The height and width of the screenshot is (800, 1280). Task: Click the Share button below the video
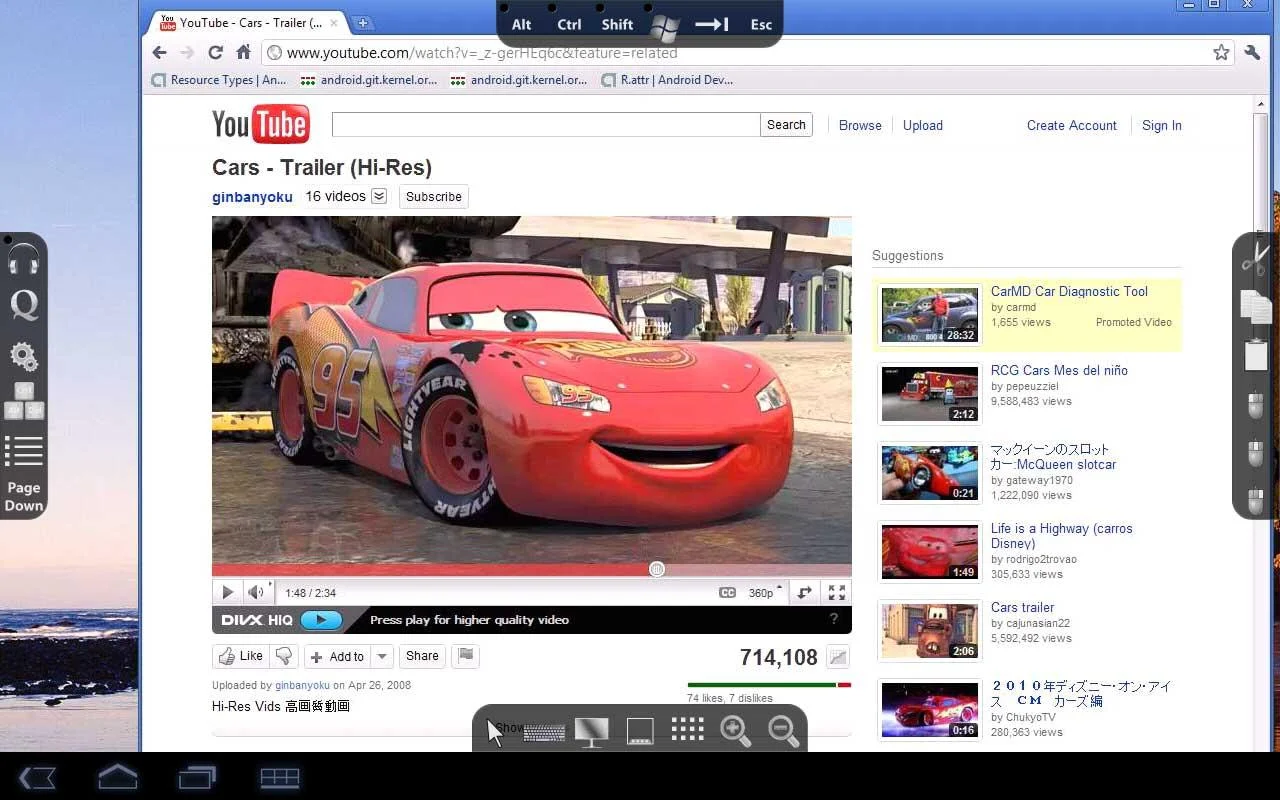coord(422,656)
